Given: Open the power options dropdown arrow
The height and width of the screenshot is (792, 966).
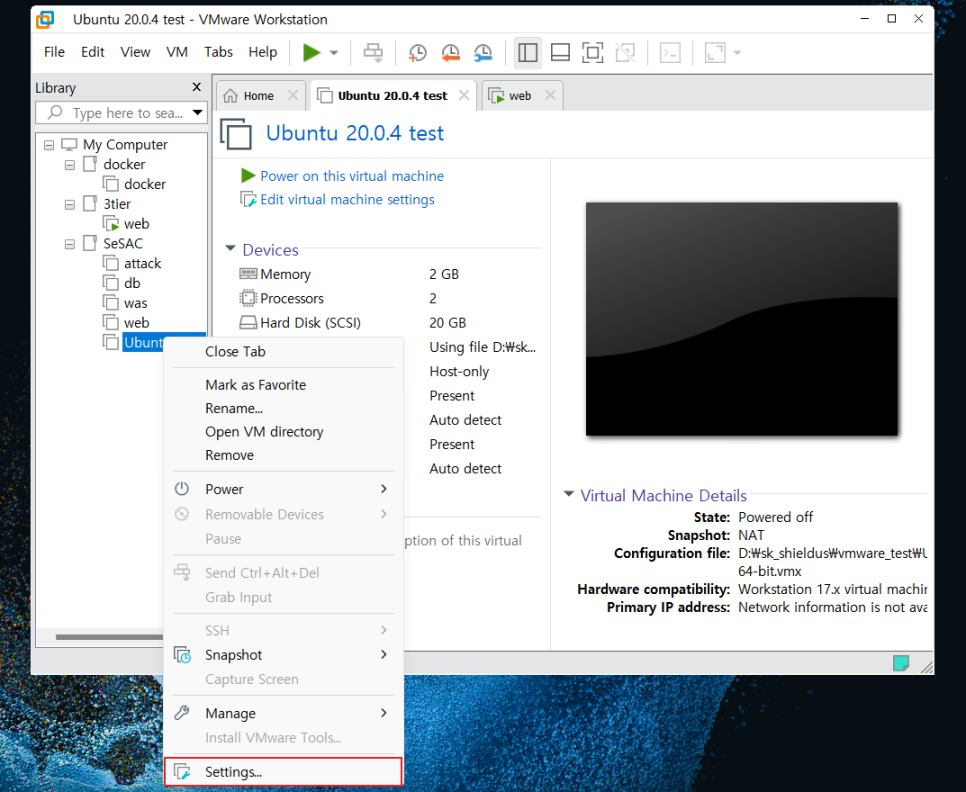Looking at the screenshot, I should 334,53.
